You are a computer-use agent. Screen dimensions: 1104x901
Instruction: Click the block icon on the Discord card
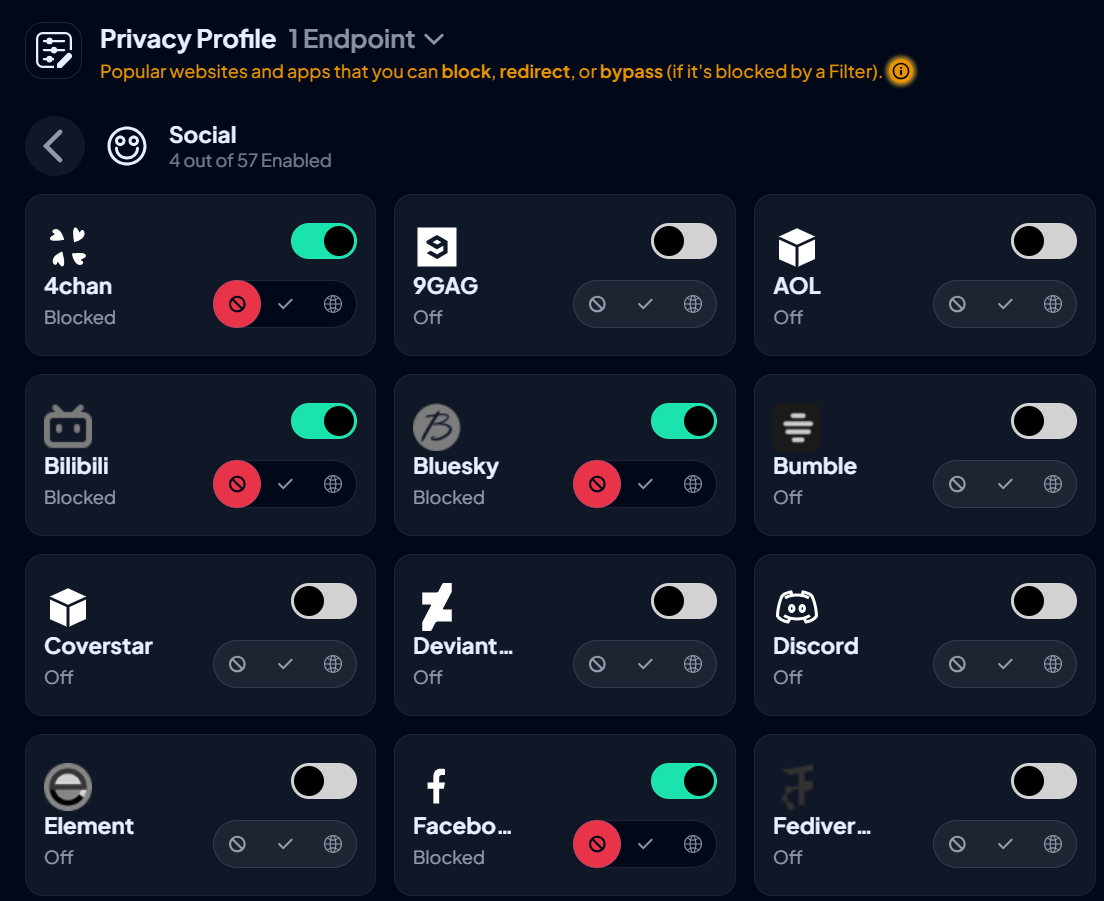coord(957,663)
